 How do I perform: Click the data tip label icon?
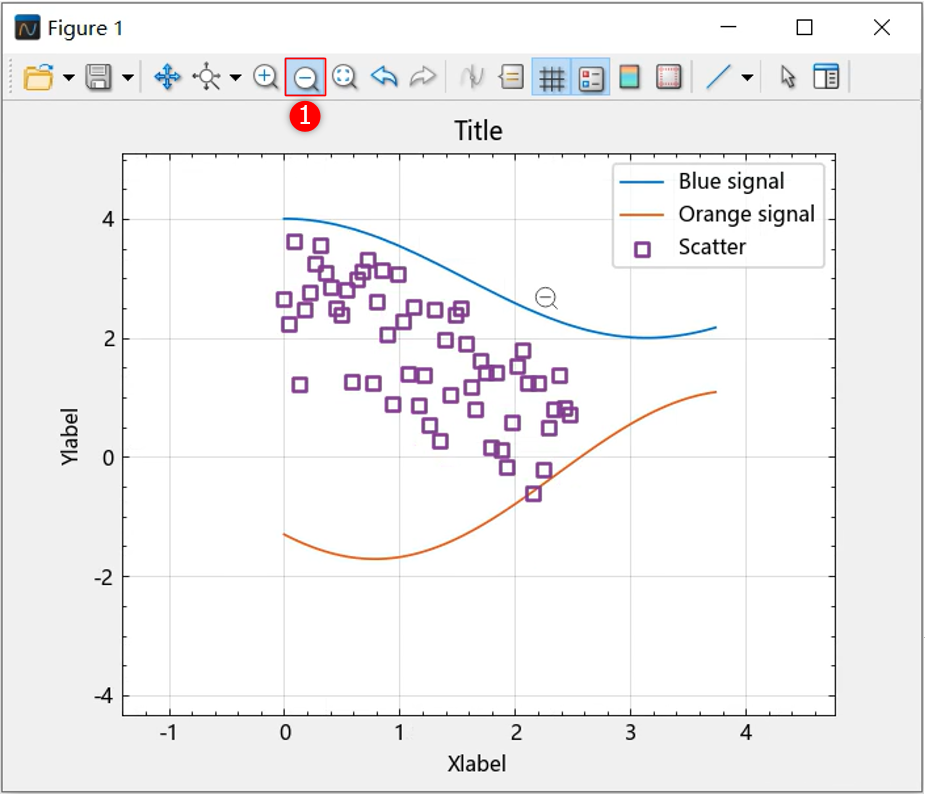coord(512,77)
